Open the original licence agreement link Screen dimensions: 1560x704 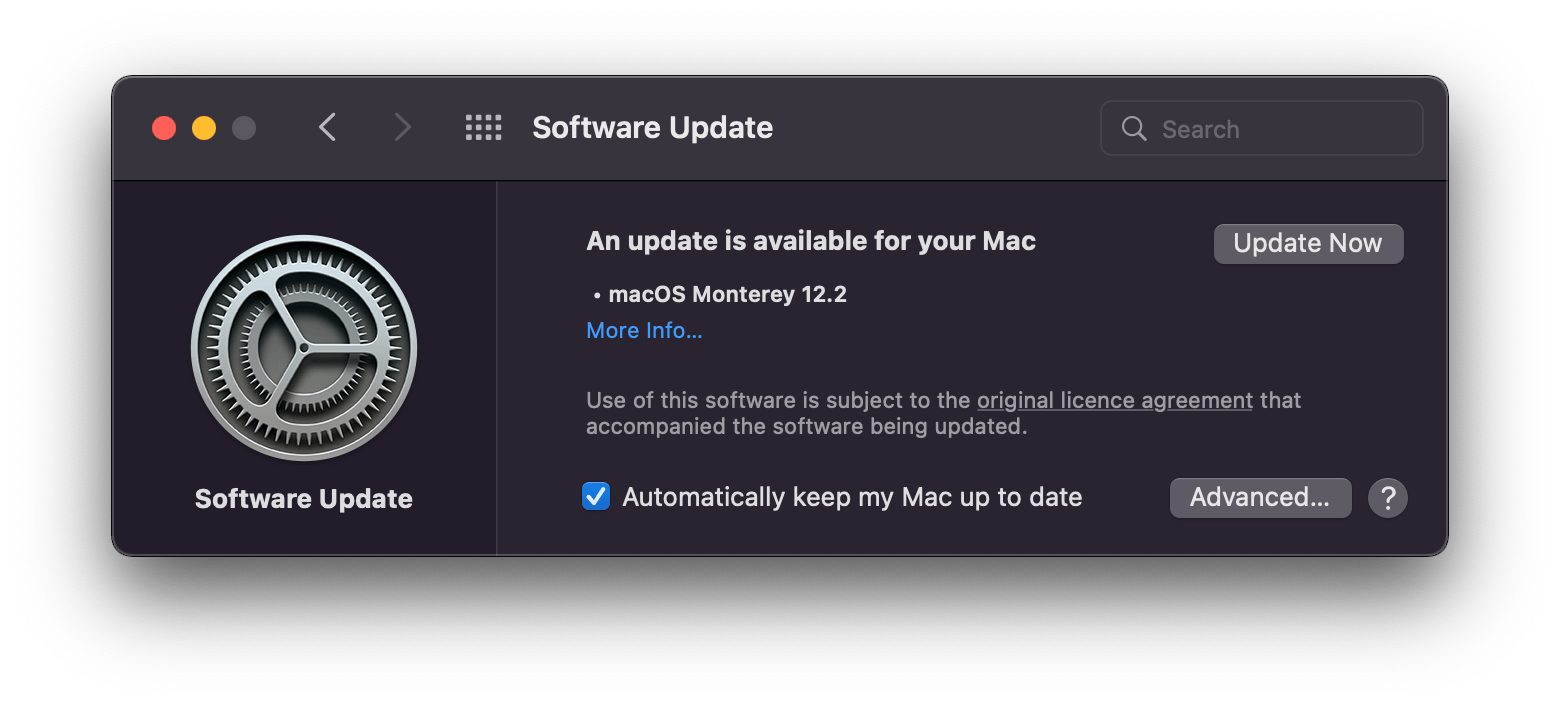1114,399
